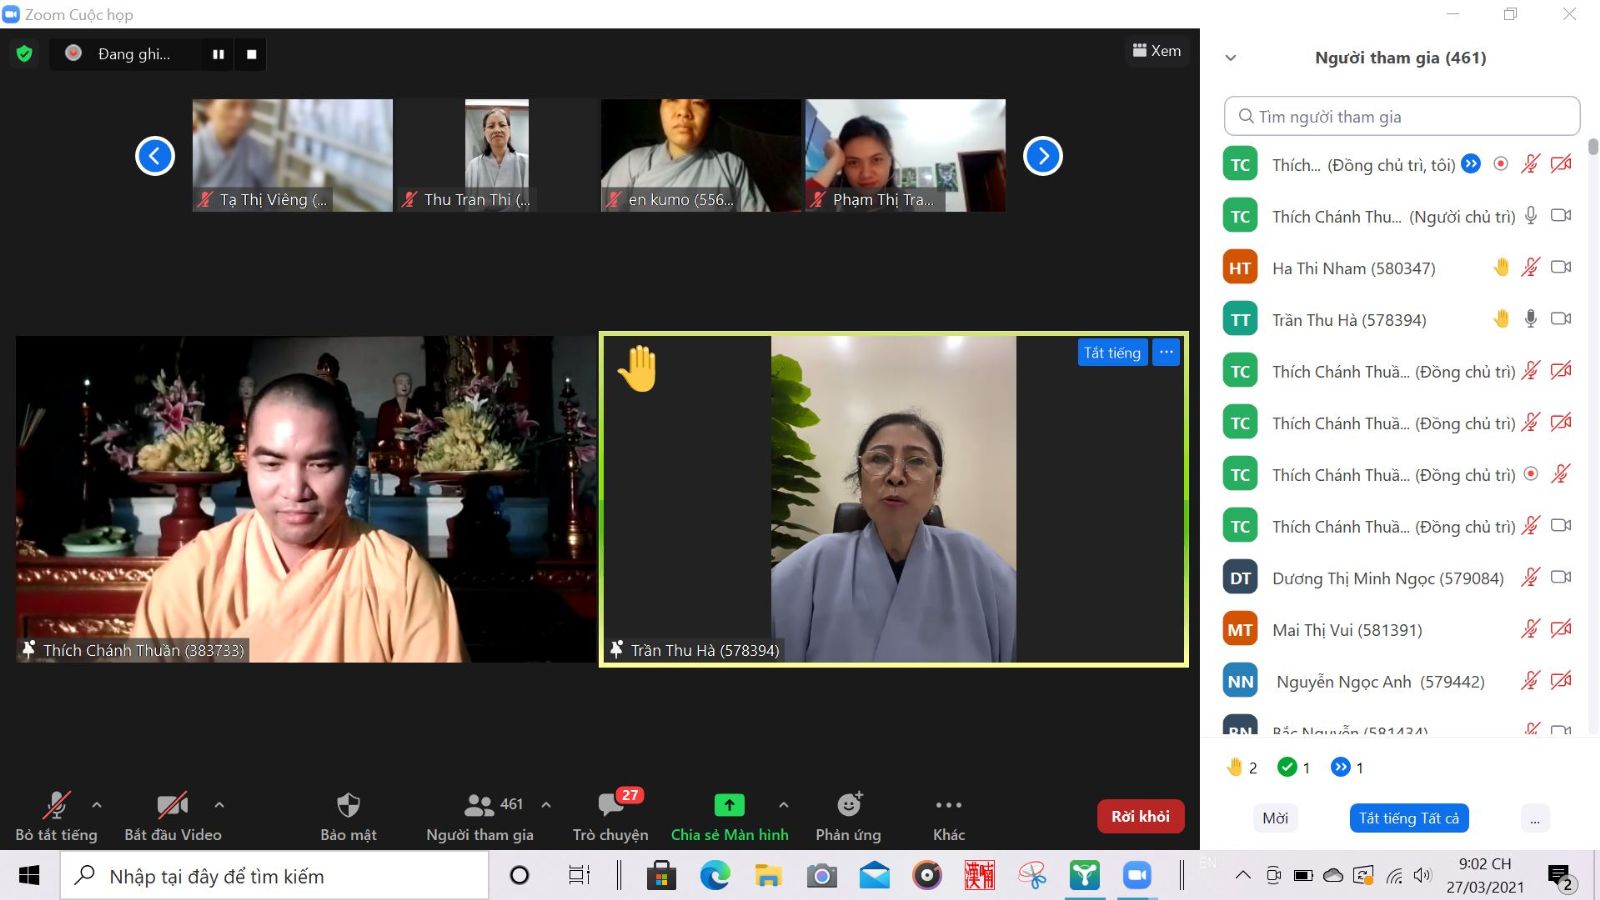This screenshot has height=900, width=1600.
Task: Invite people with Mời button
Action: coord(1275,818)
